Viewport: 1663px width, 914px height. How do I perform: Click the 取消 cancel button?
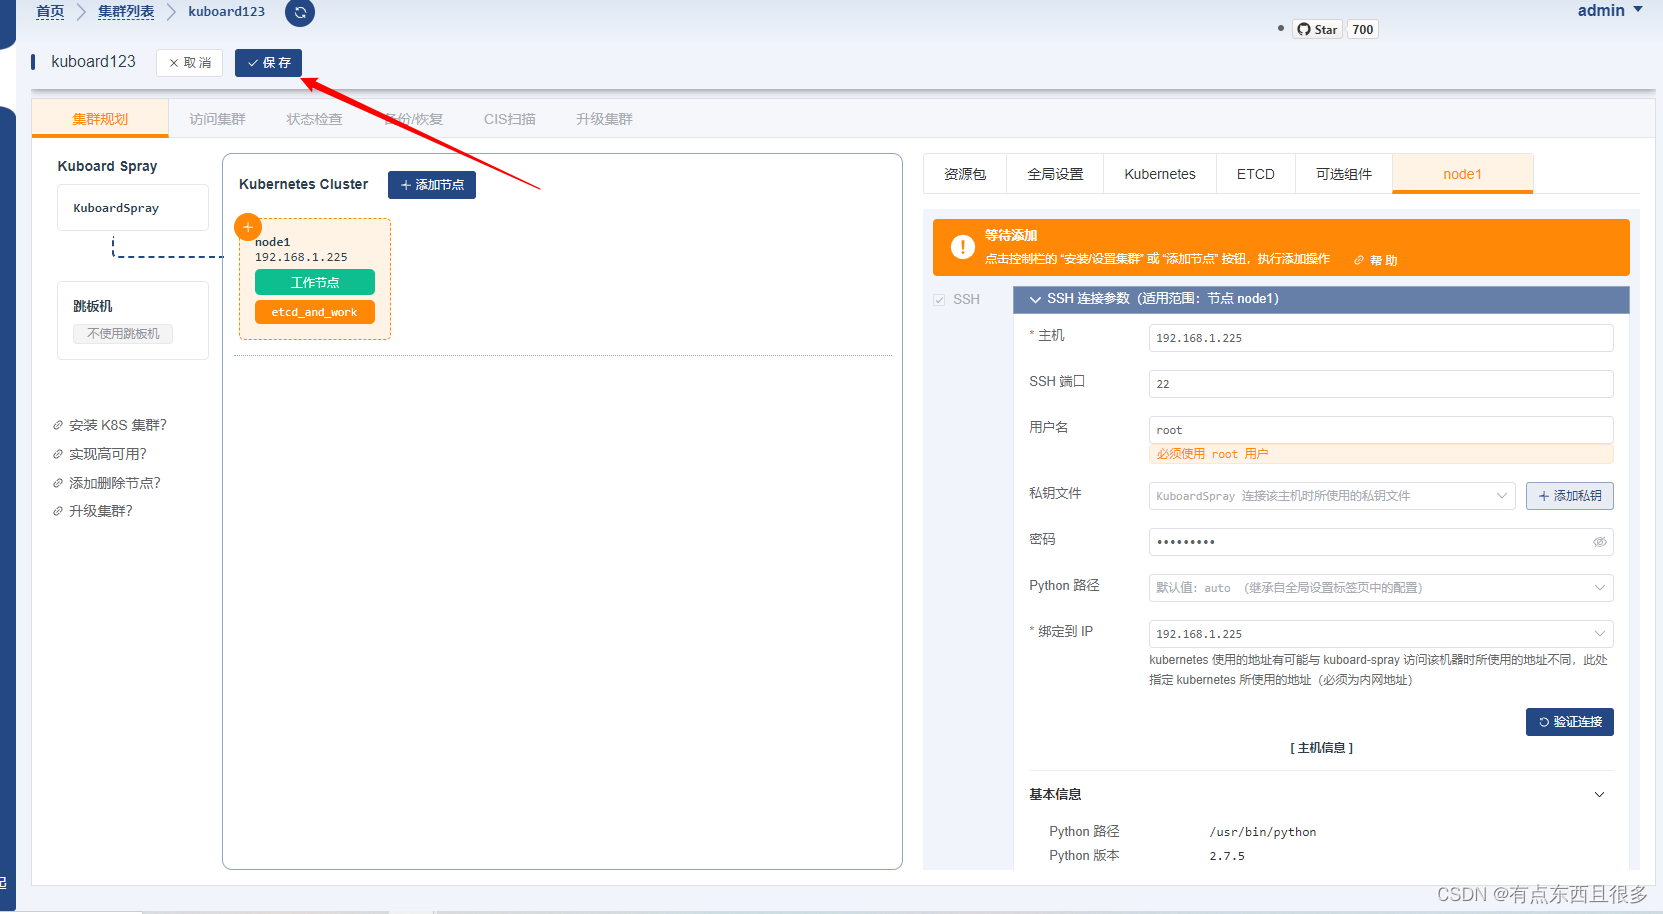coord(189,62)
